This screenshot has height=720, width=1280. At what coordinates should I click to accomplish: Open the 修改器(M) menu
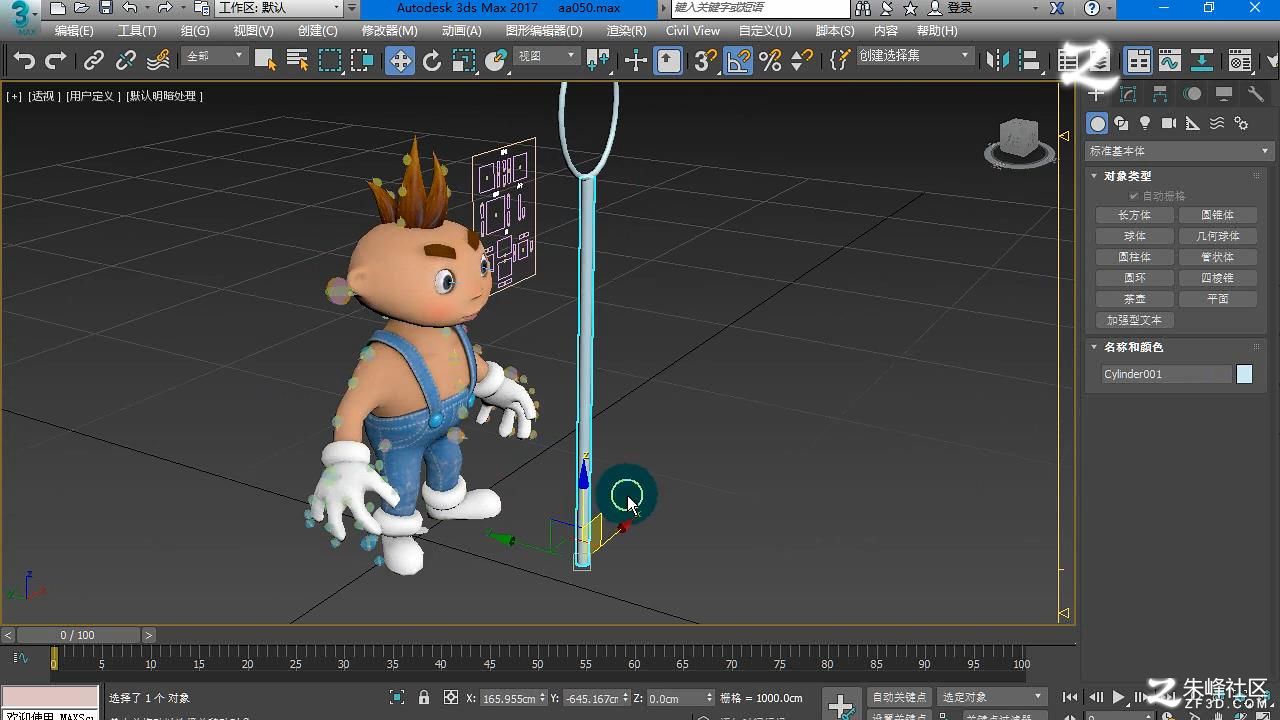tap(389, 31)
